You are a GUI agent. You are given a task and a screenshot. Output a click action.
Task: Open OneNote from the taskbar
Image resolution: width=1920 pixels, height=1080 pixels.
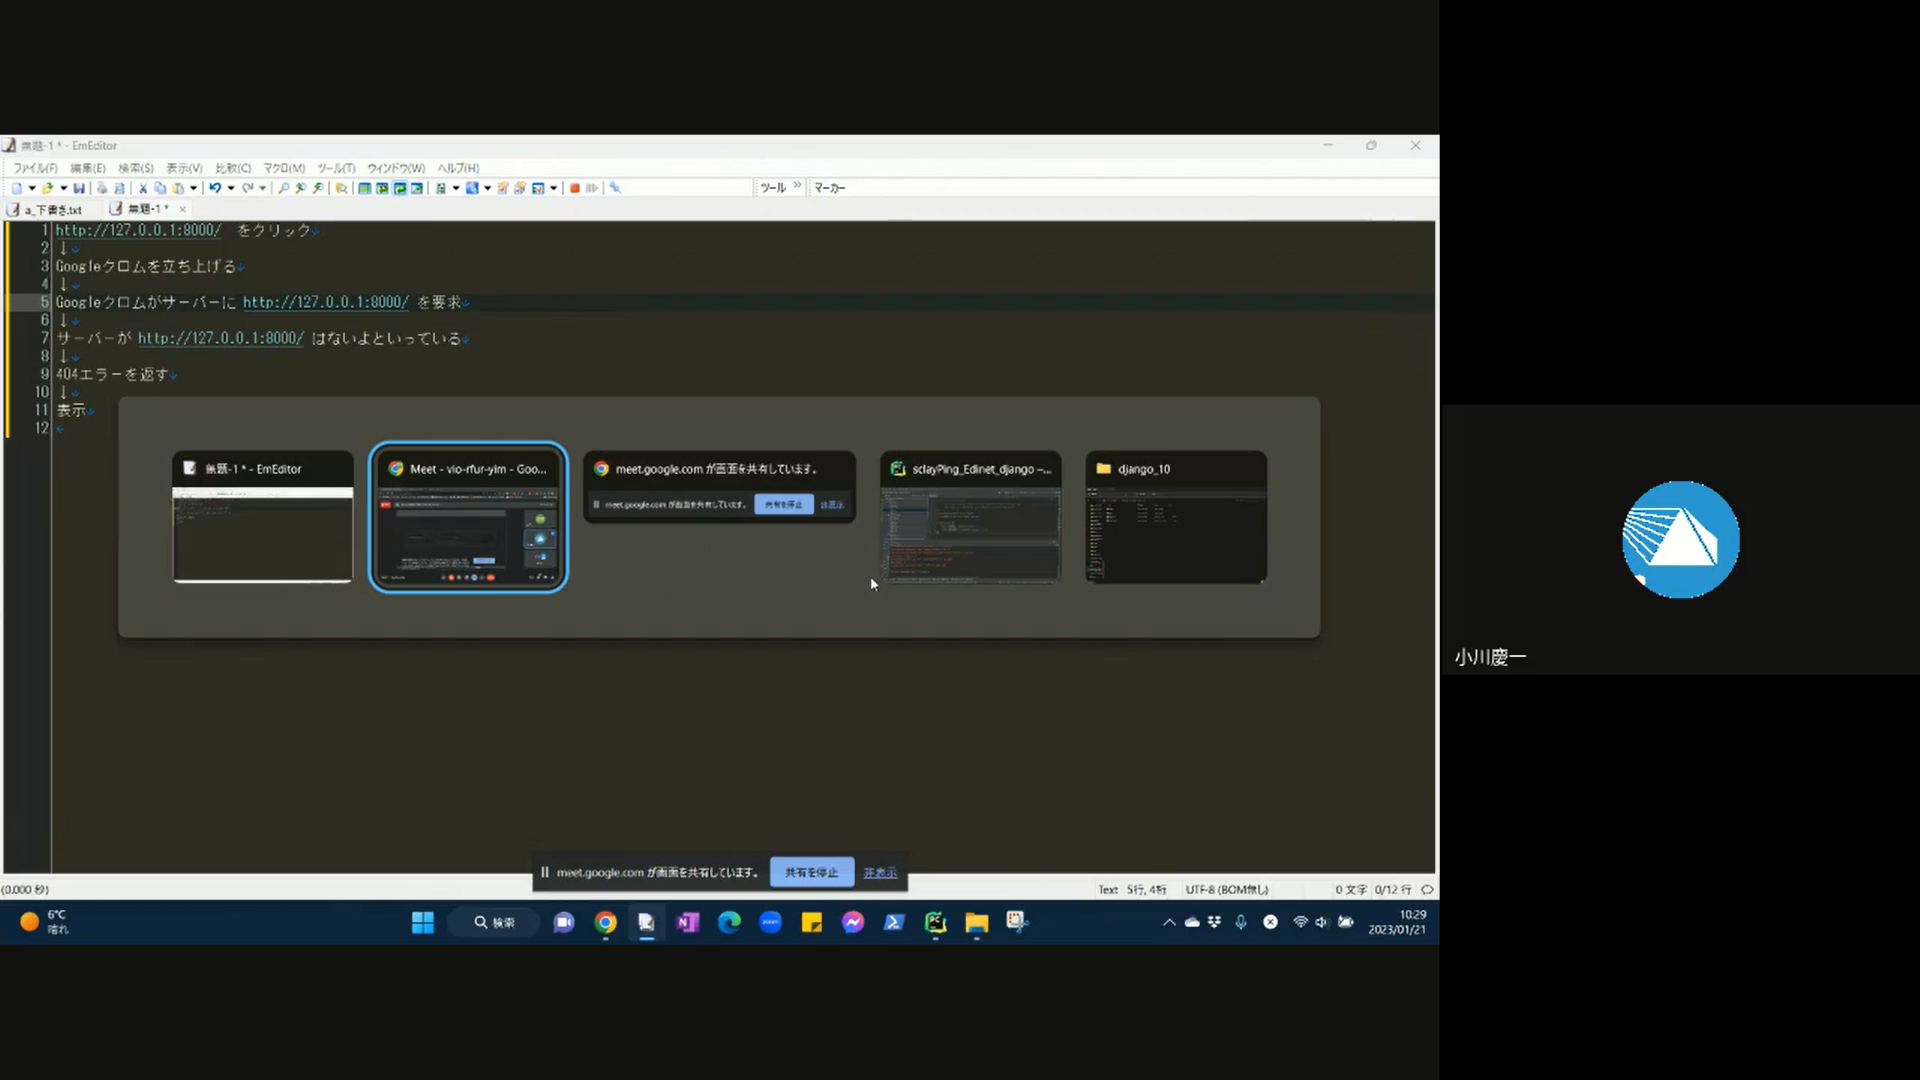688,923
